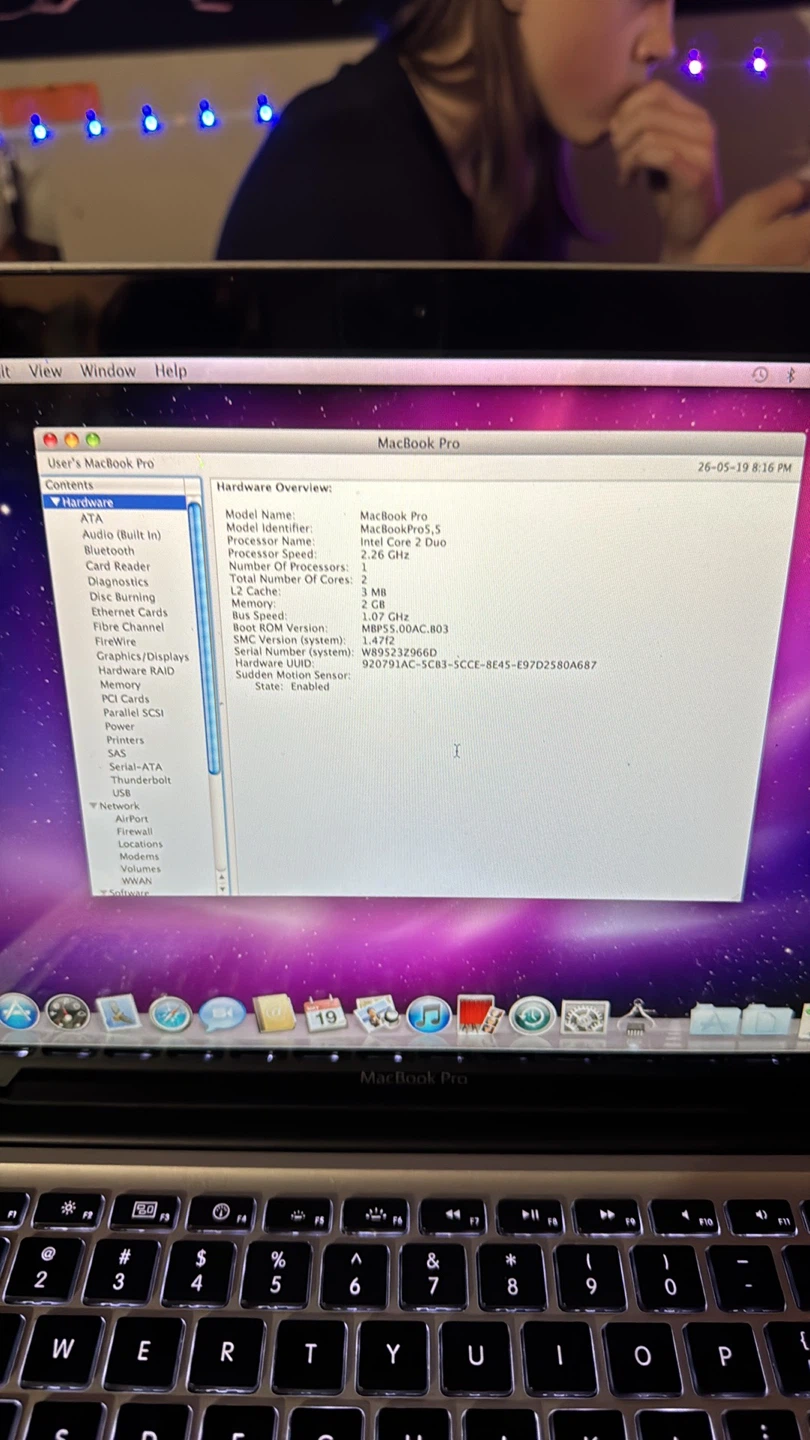
Task: Launch iTunes from the Dock
Action: (428, 1015)
